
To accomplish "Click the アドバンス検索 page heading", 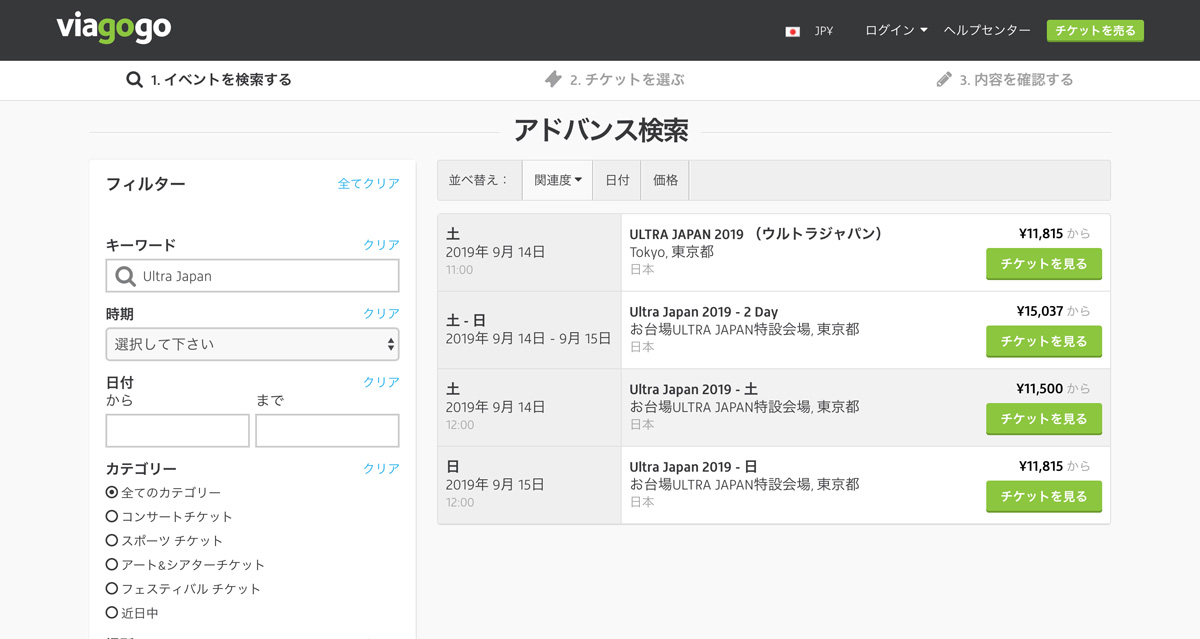I will coord(600,131).
